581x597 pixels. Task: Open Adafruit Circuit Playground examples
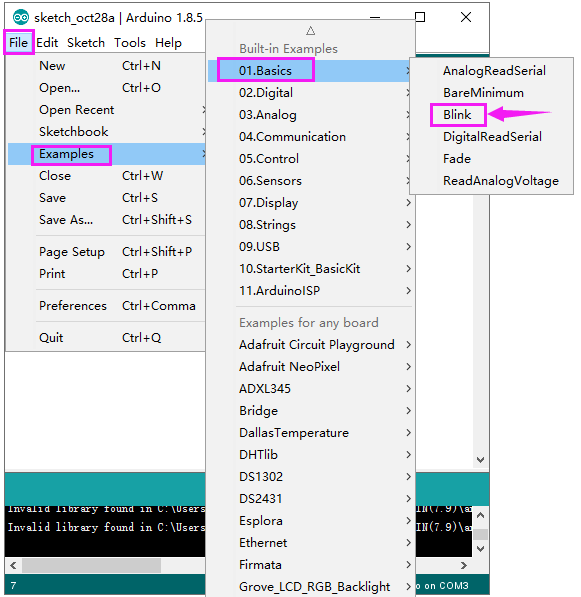click(310, 345)
